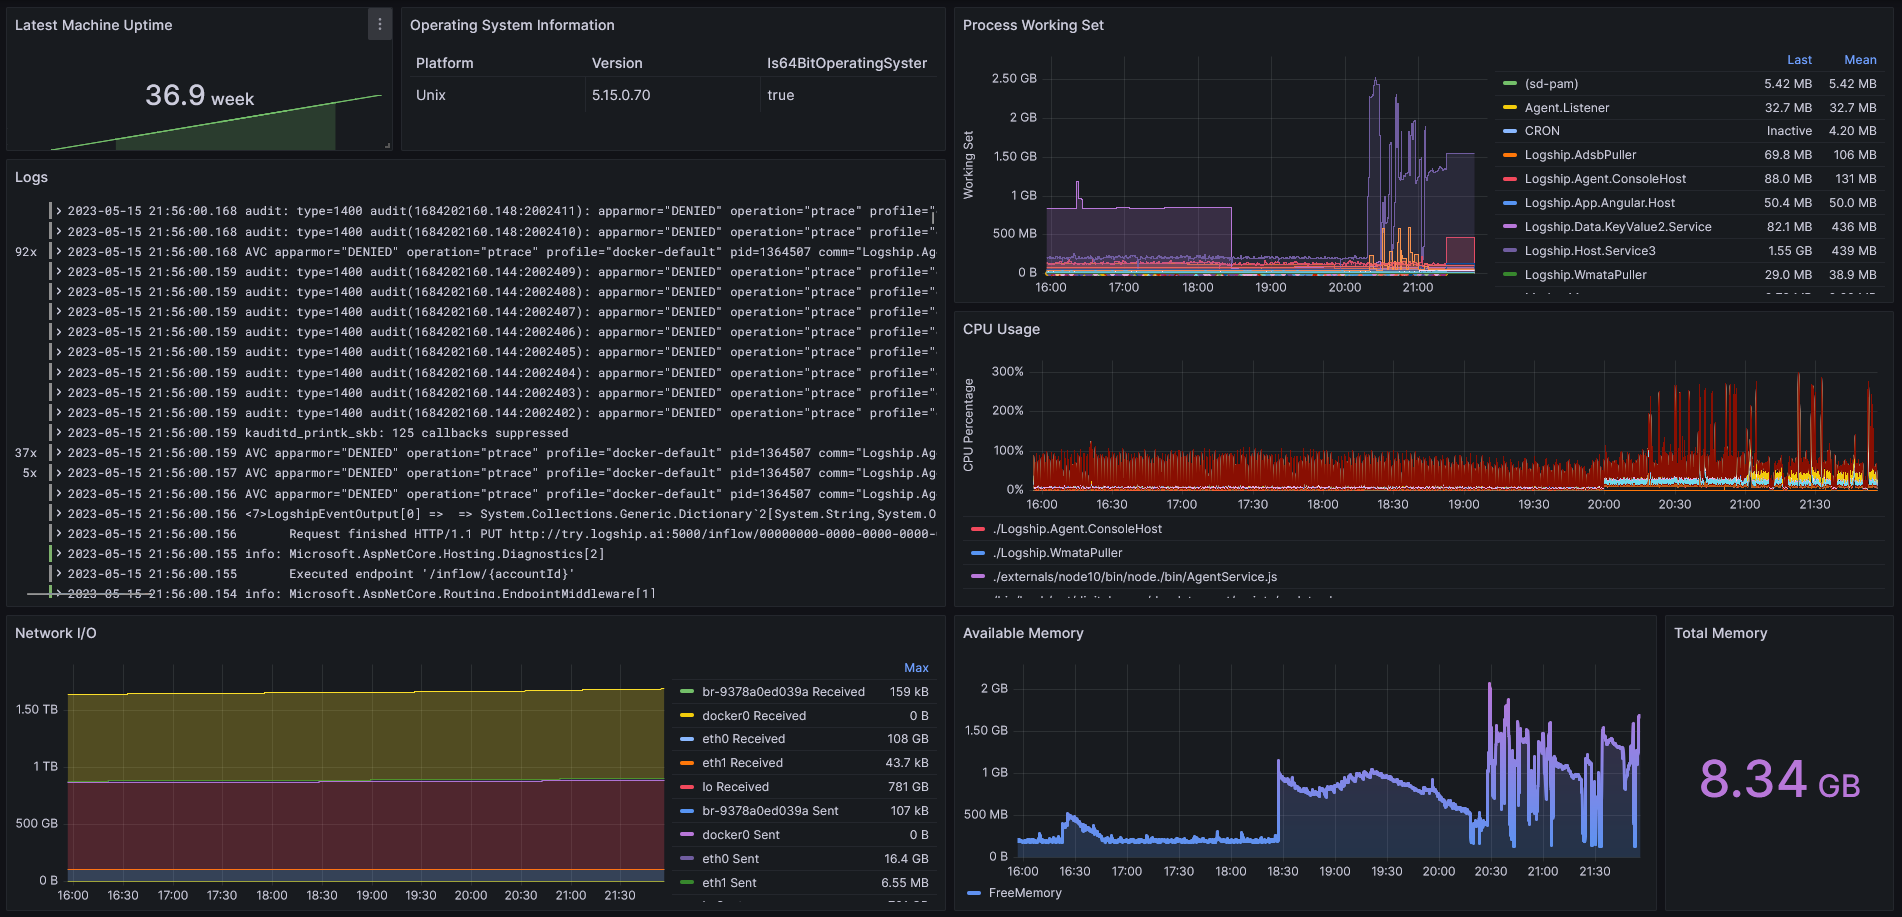Toggle the FreeMemory legend in Available Memory
1902x917 pixels.
1023,892
